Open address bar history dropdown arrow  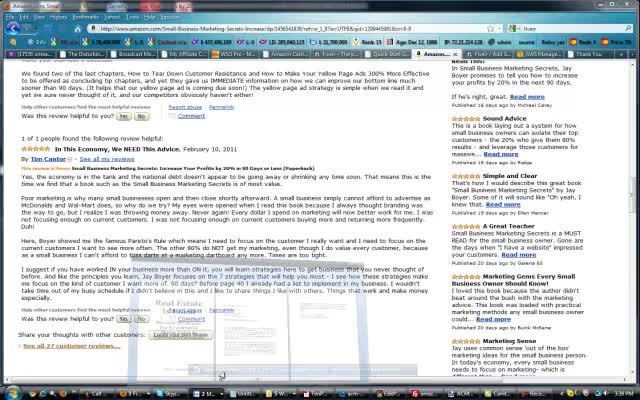500,29
